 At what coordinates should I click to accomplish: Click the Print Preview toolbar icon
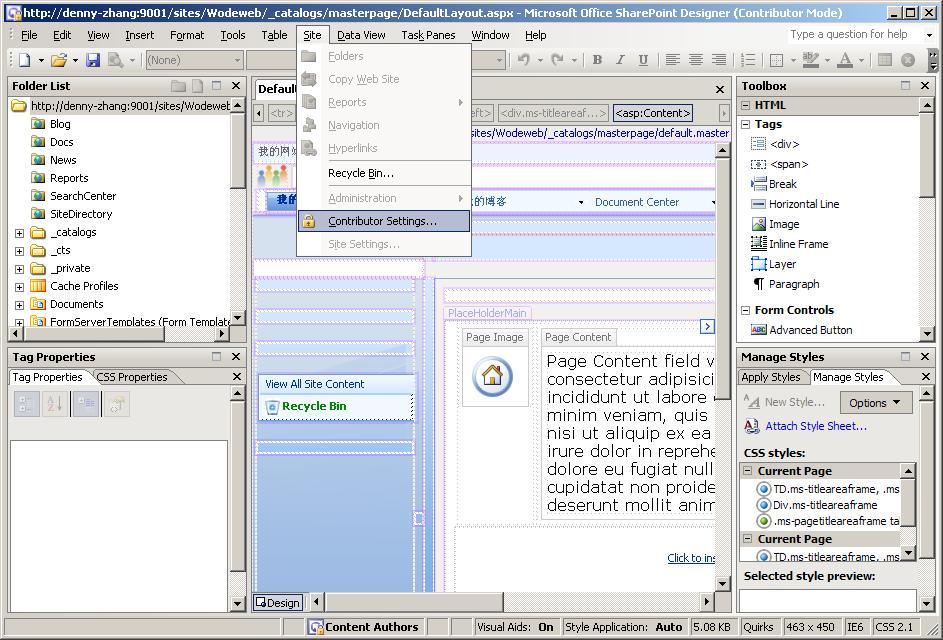[115, 60]
